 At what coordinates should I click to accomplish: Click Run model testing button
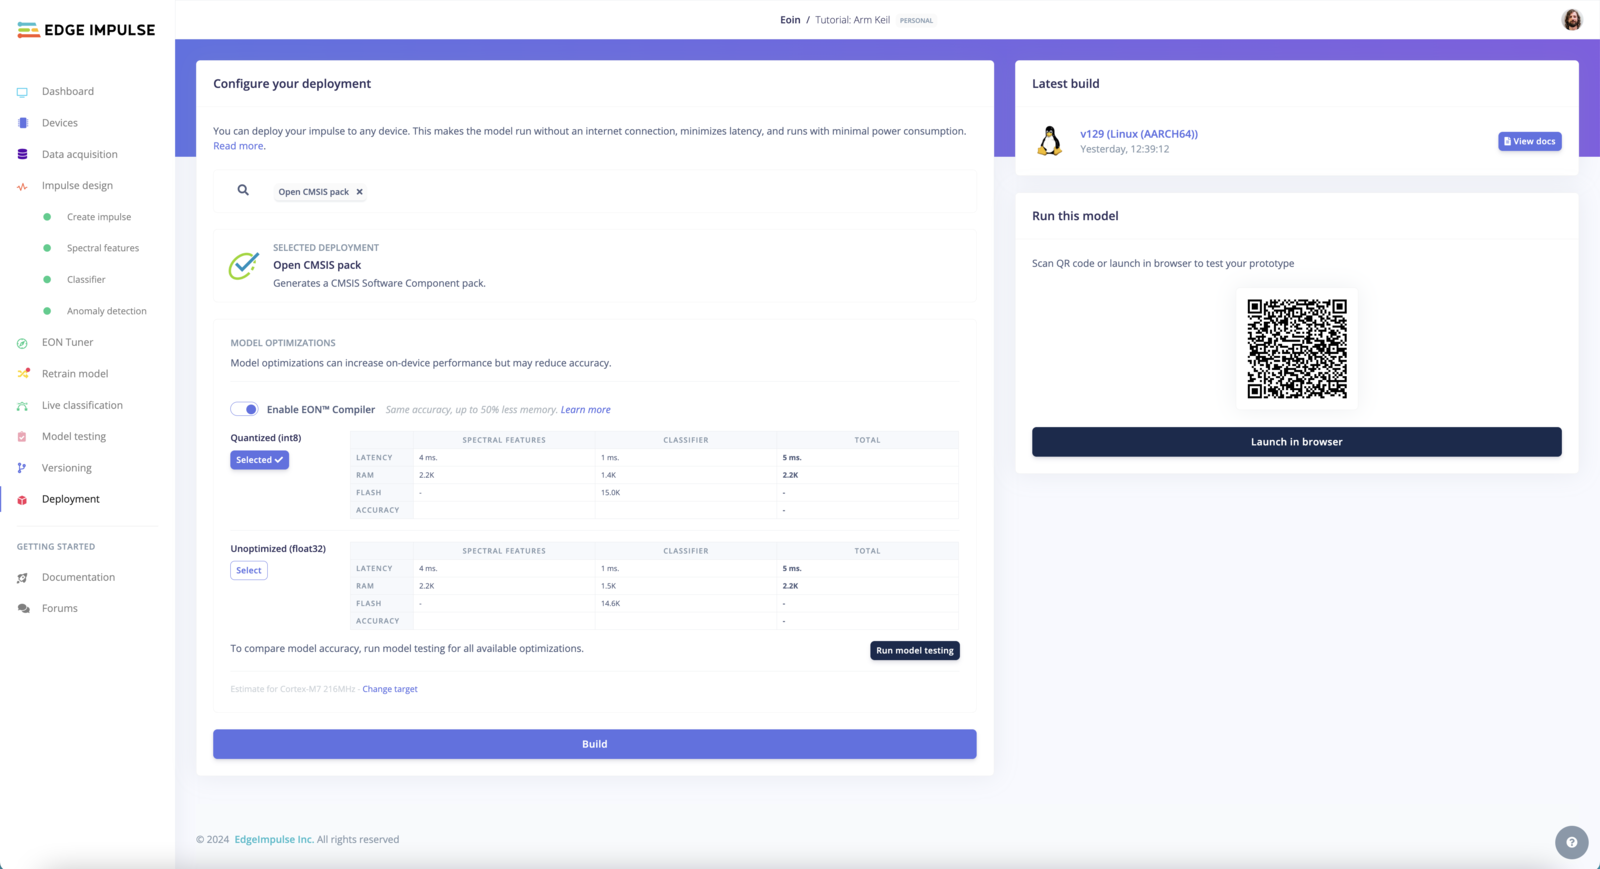pyautogui.click(x=915, y=651)
